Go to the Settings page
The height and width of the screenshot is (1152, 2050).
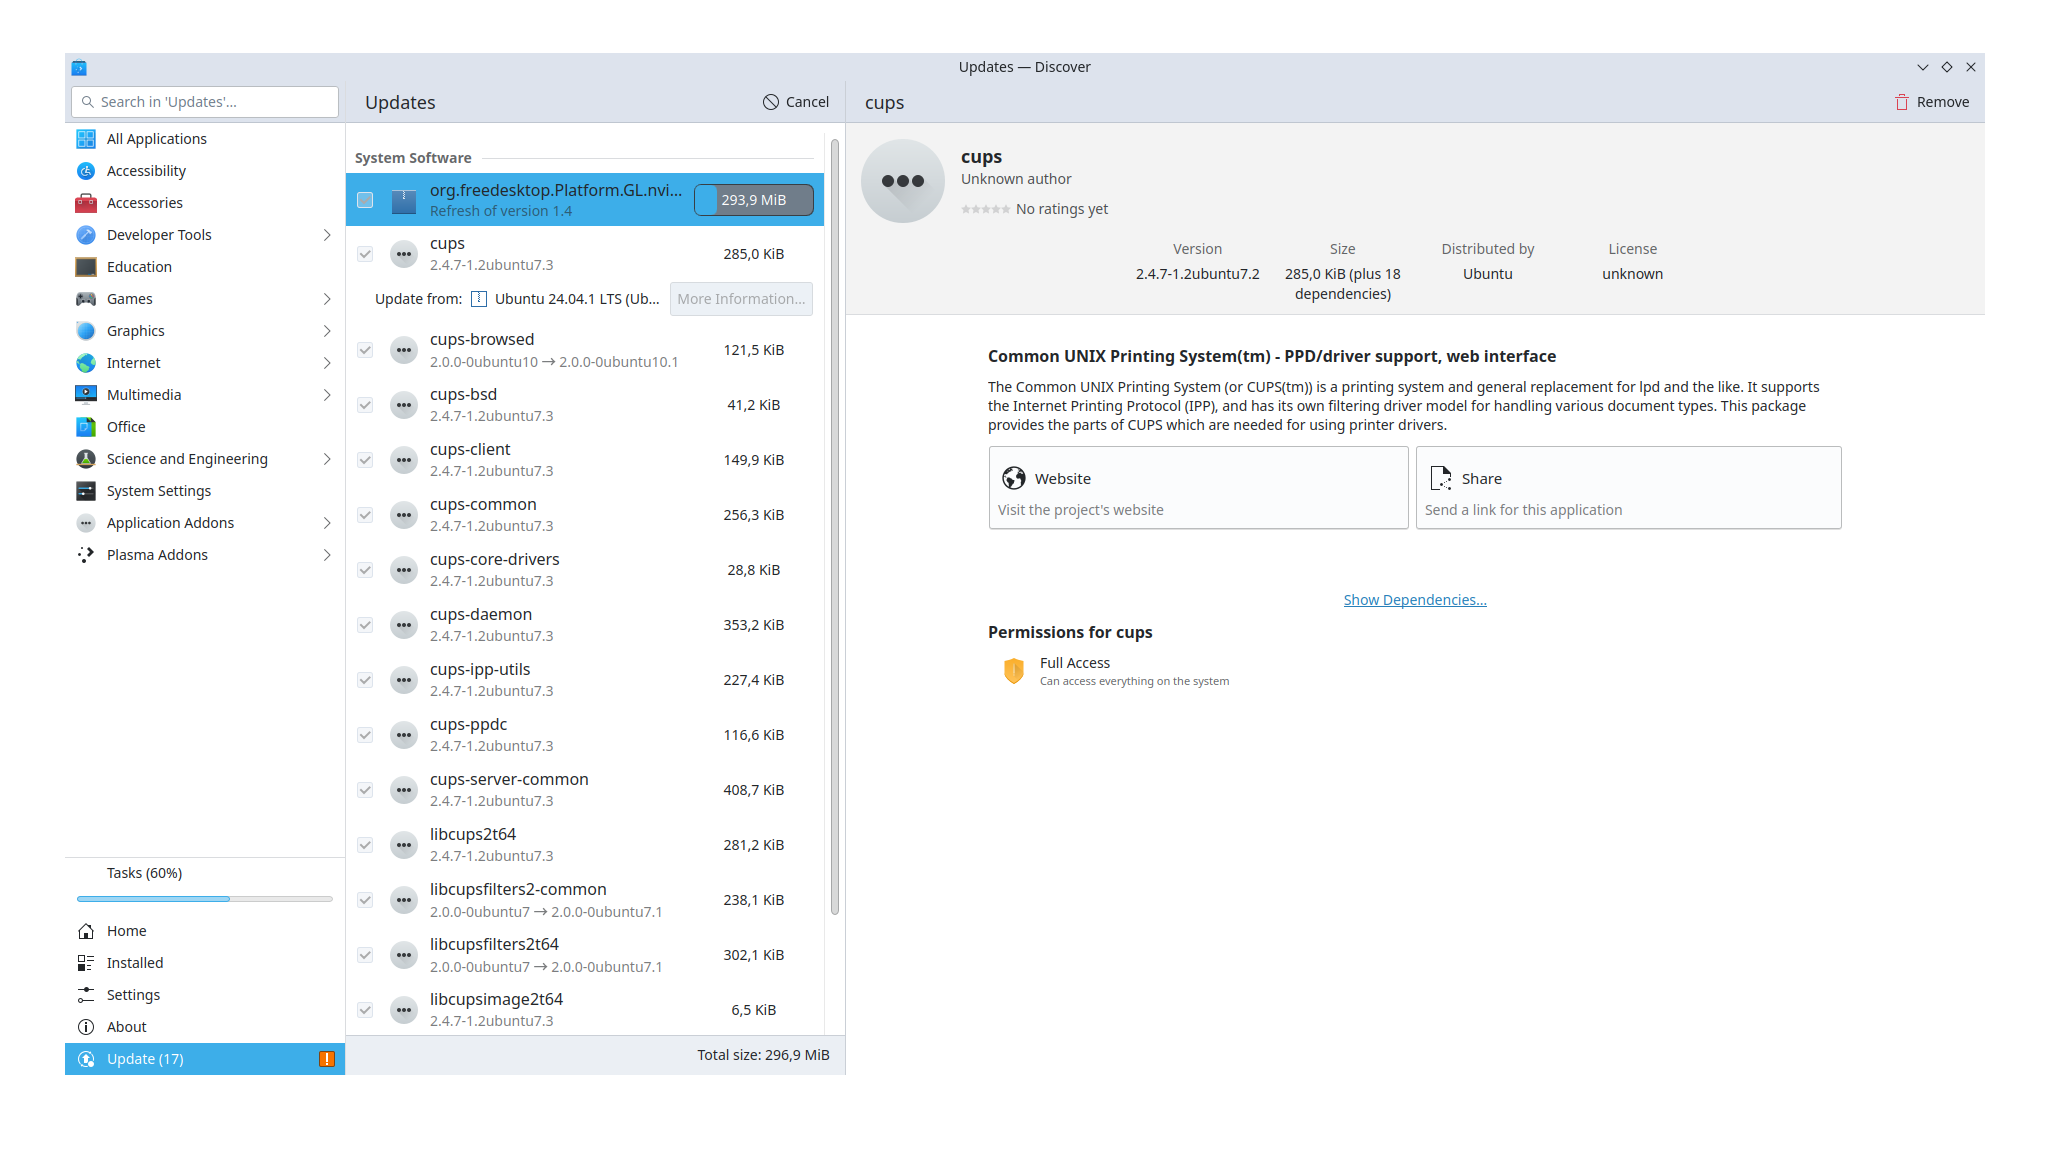[133, 995]
